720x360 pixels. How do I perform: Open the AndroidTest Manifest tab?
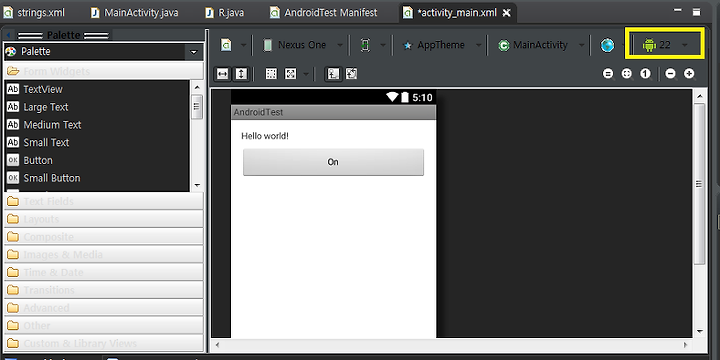click(324, 12)
